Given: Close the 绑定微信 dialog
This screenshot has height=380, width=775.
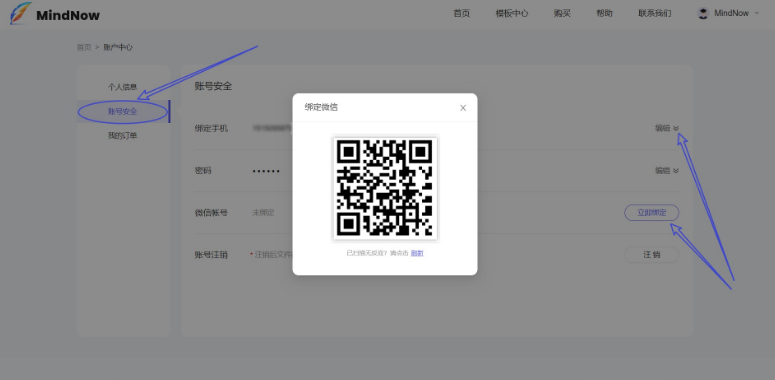Looking at the screenshot, I should pyautogui.click(x=463, y=108).
